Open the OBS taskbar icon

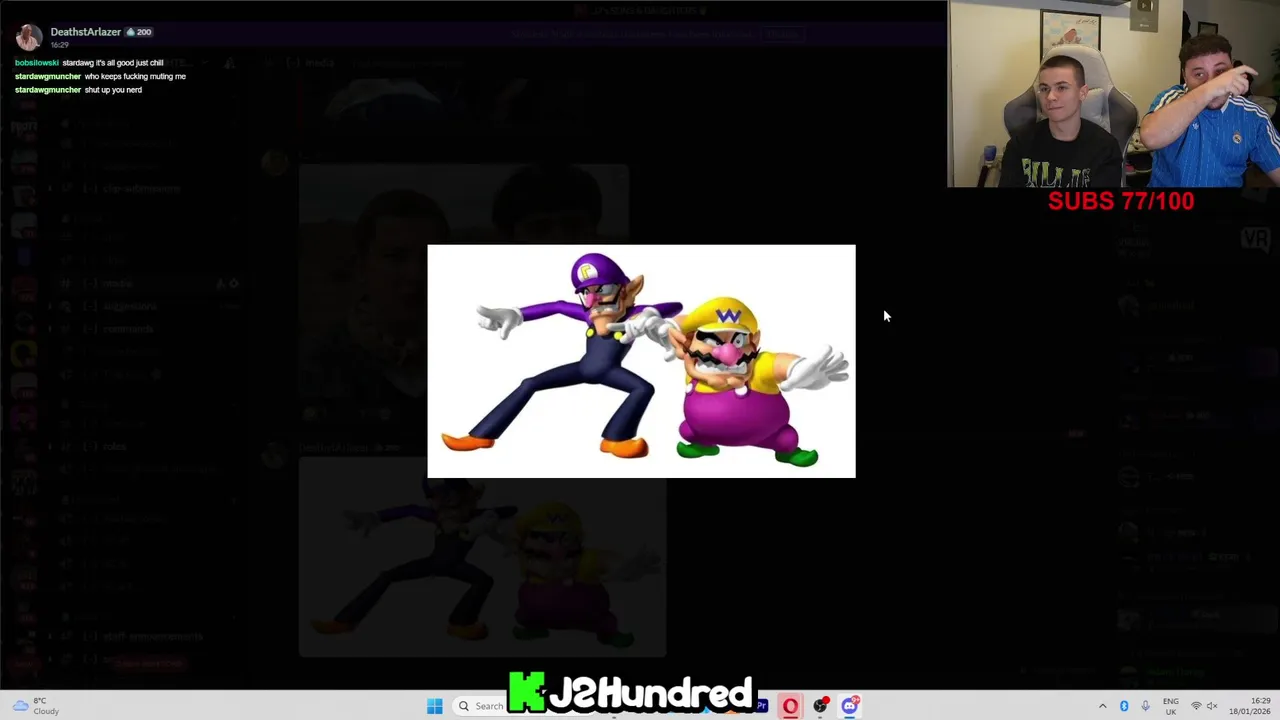coord(820,706)
